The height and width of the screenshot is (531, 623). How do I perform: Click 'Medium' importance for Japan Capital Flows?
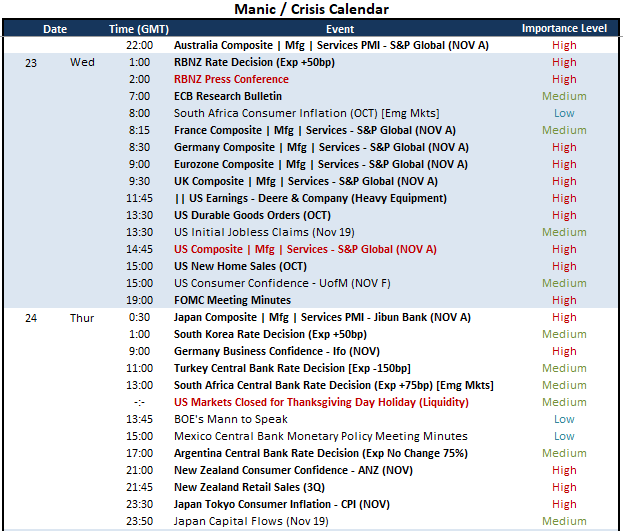coord(564,521)
